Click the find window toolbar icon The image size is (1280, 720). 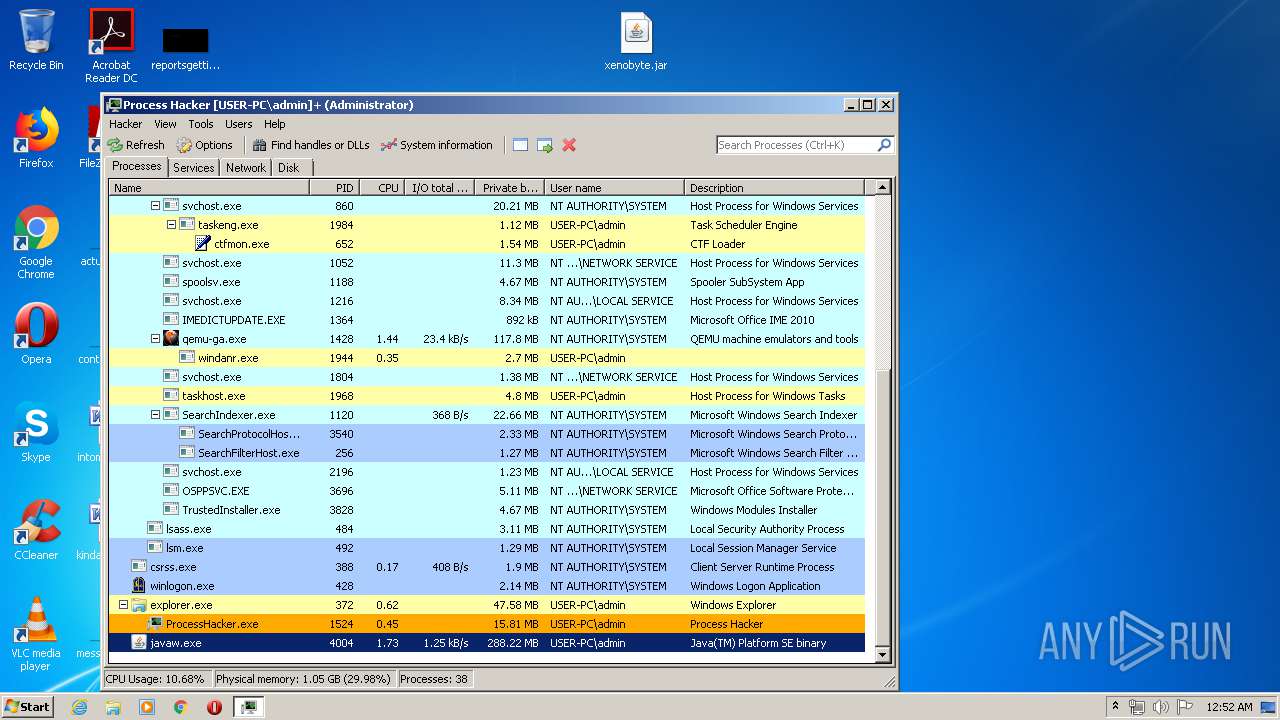(520, 145)
